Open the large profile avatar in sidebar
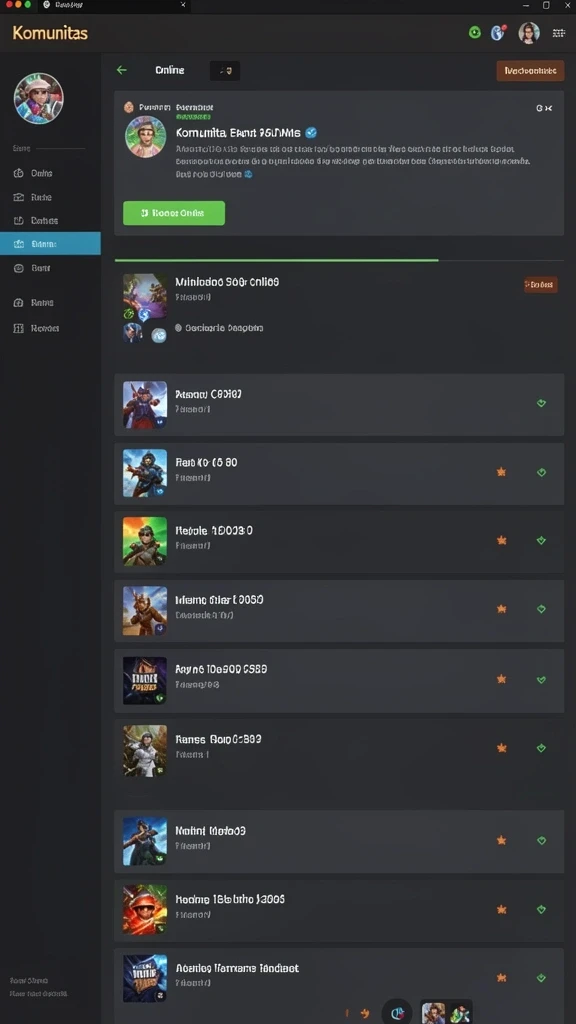 (x=39, y=98)
